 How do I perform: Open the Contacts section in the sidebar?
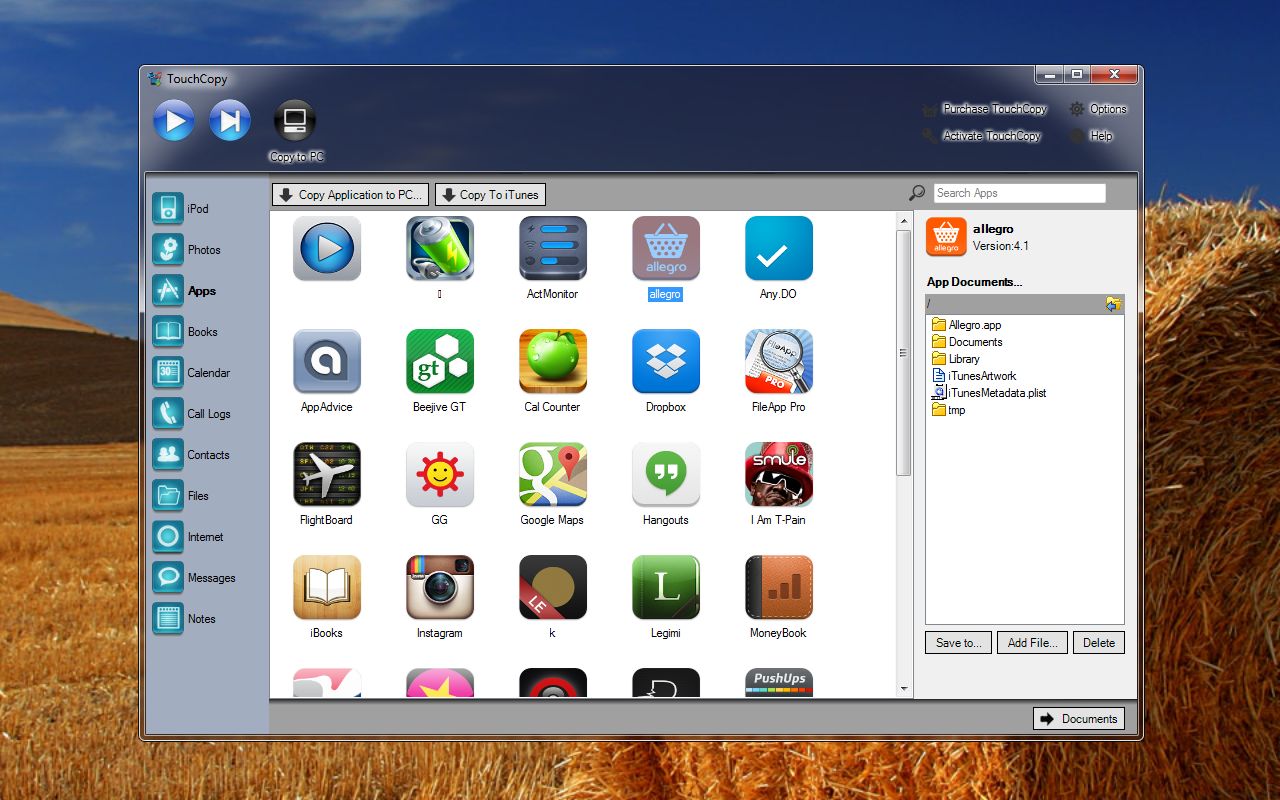[192, 454]
